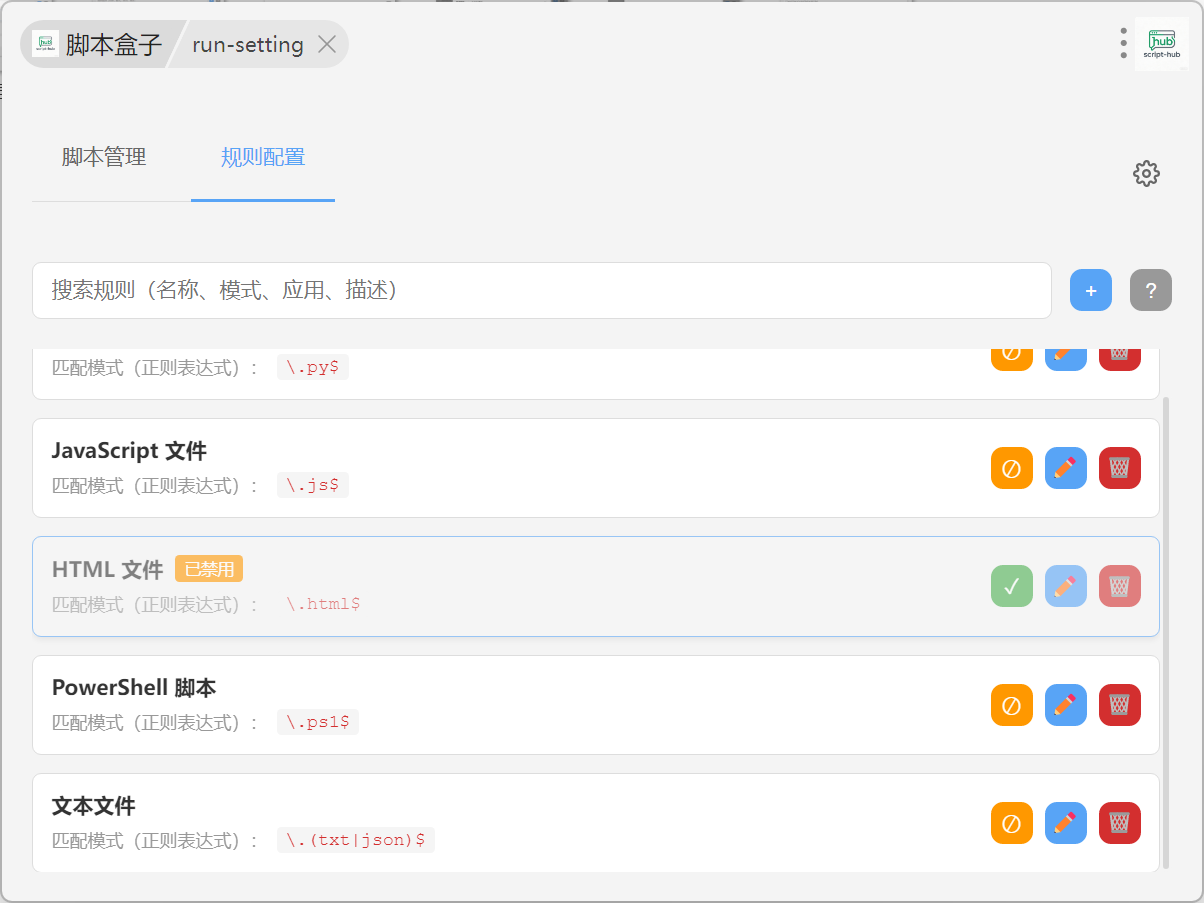Delete the \.py$ rule
This screenshot has width=1204, height=903.
pos(1120,359)
